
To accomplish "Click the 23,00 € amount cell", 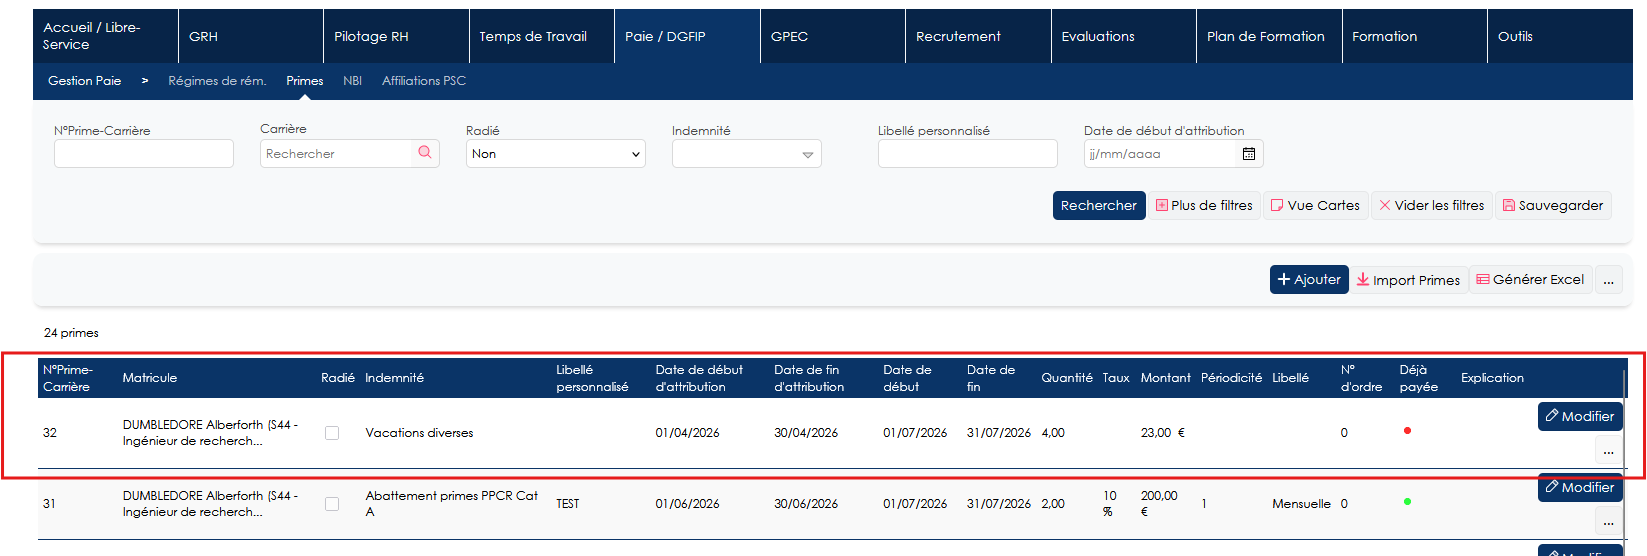I will click(x=1163, y=433).
